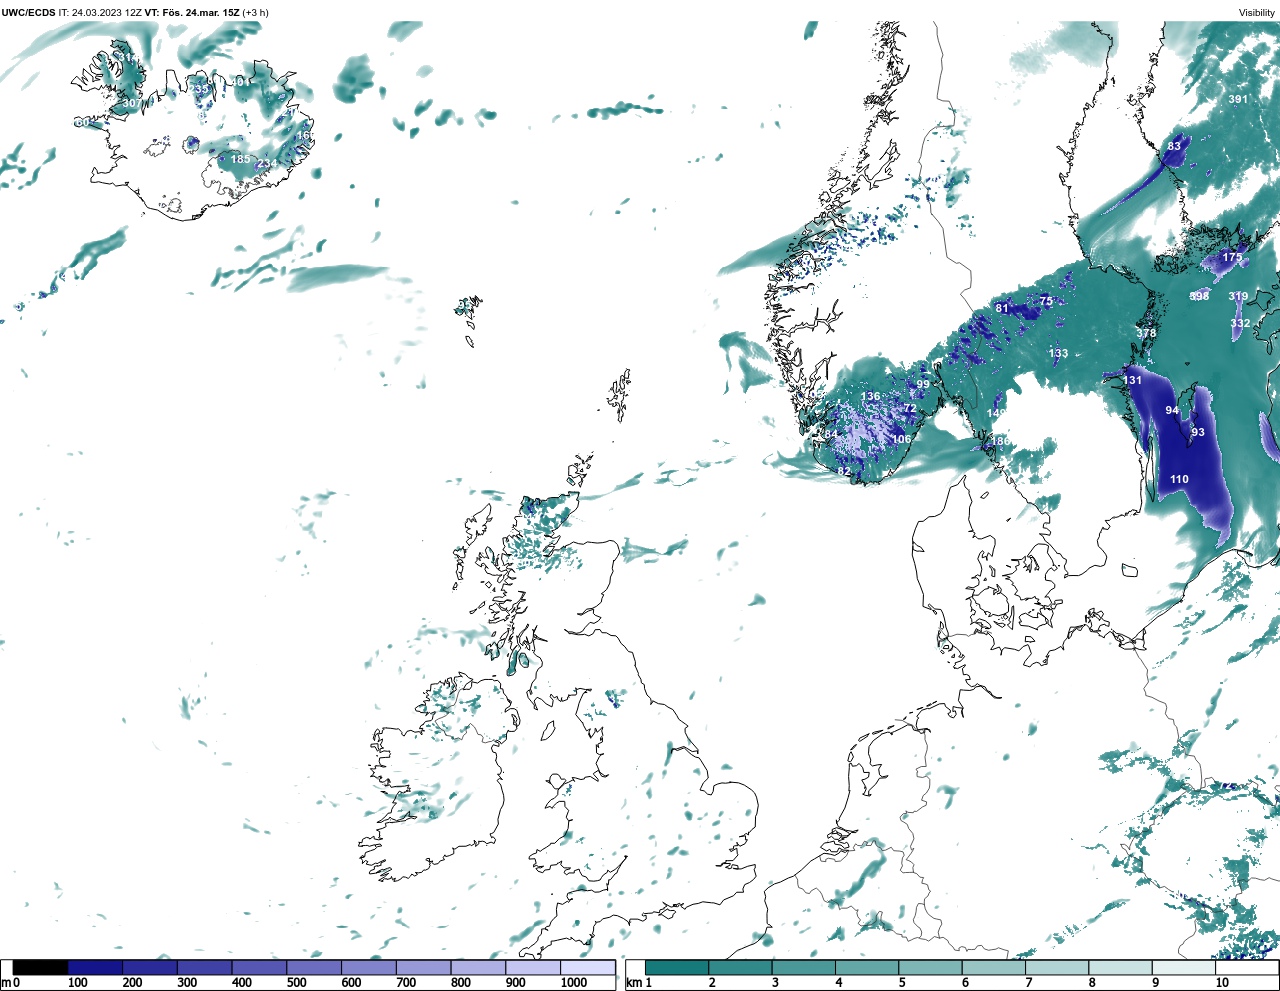Click the 5–6 km teal legend swatch
Viewport: 1280px width, 991px height.
point(930,968)
